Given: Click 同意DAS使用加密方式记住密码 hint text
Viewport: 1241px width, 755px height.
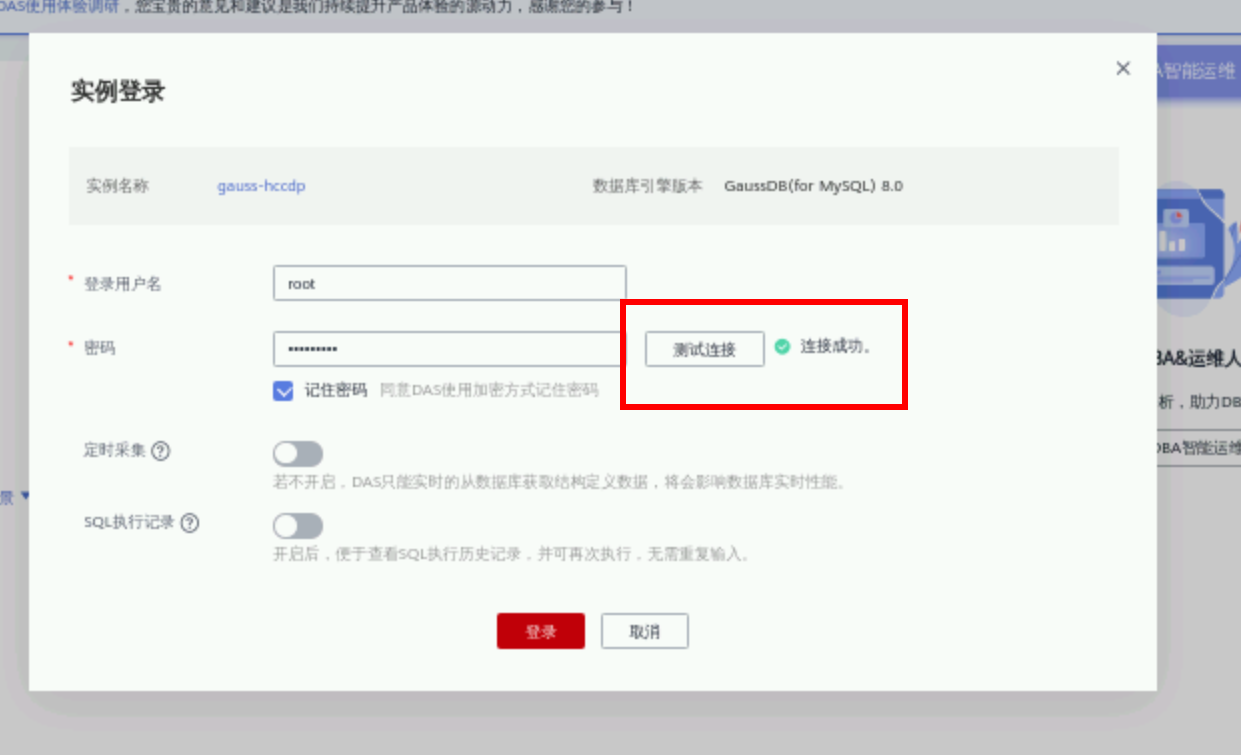Looking at the screenshot, I should (x=489, y=391).
